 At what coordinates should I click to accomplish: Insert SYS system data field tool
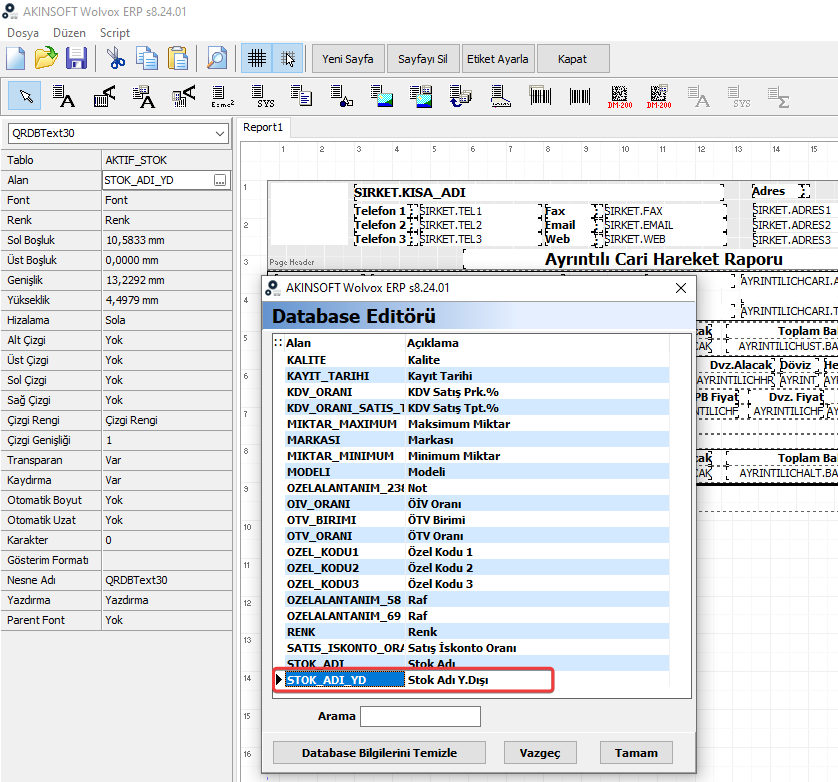[x=262, y=97]
